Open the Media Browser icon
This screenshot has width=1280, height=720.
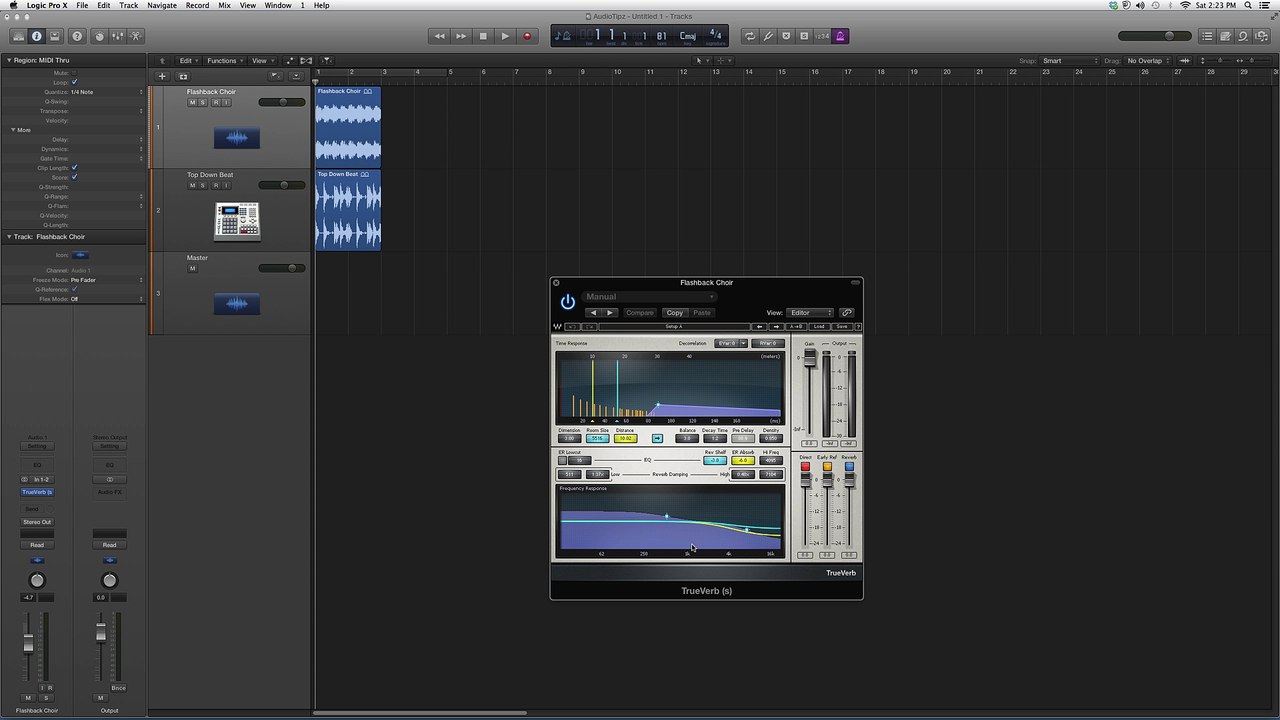[x=1261, y=36]
